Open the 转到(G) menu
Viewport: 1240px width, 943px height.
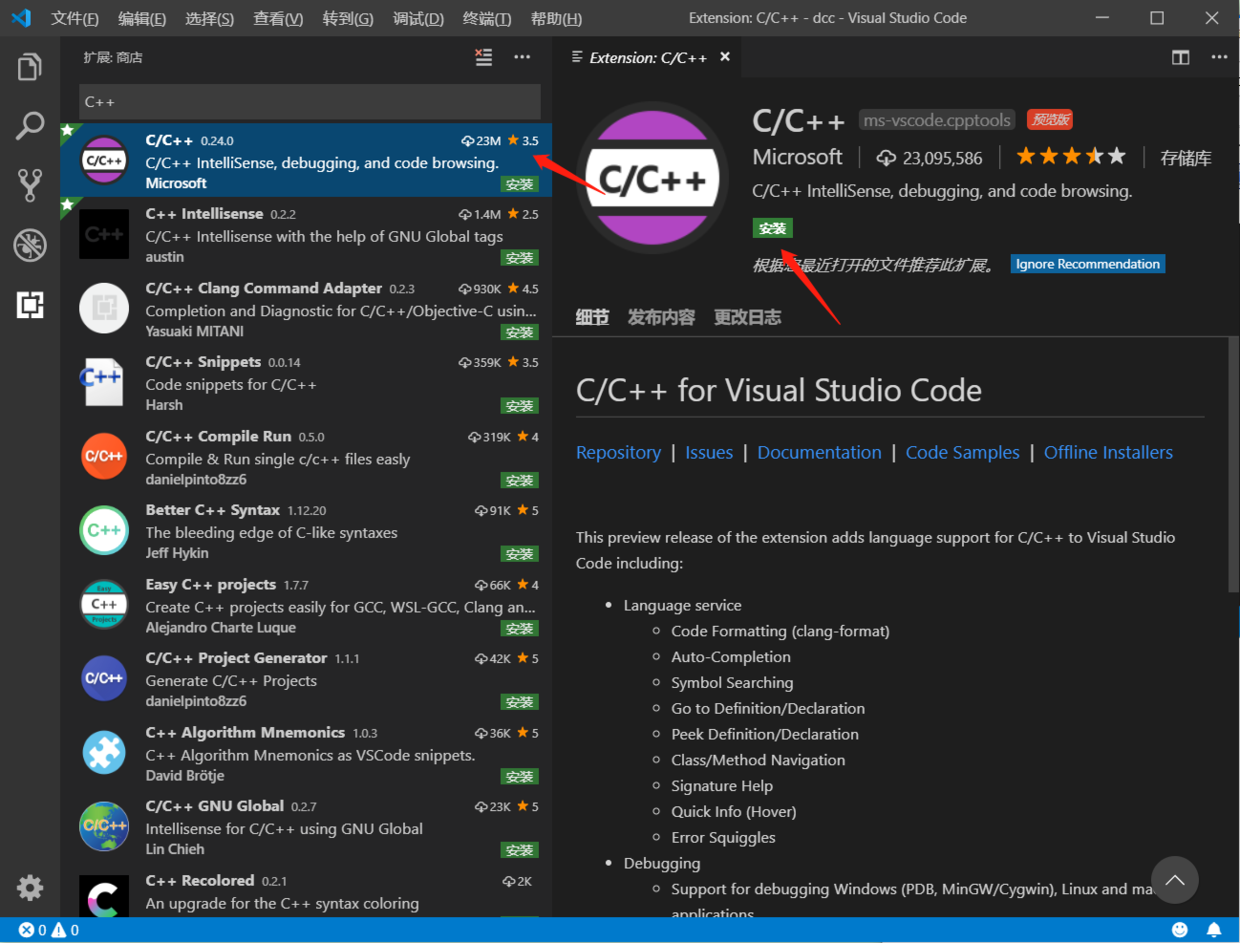pos(348,19)
